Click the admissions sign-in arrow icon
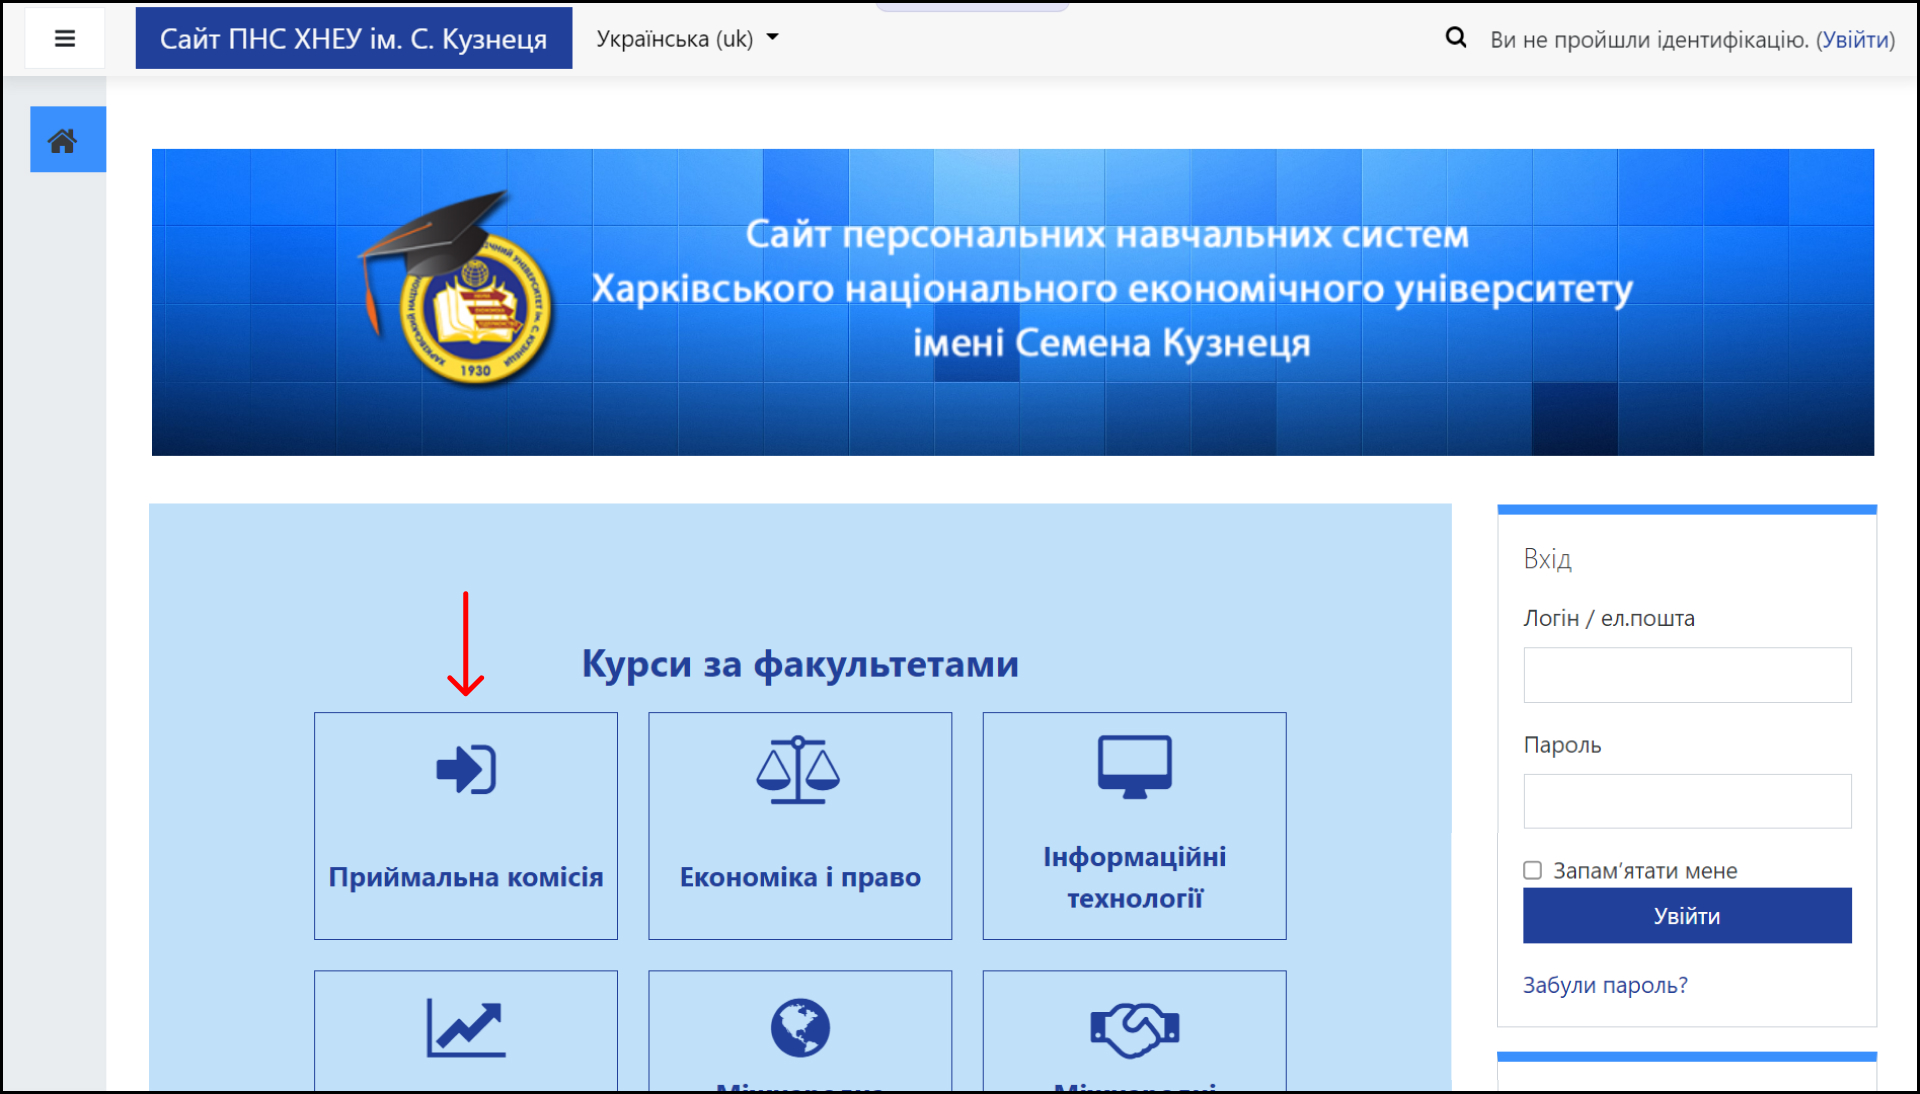The image size is (1920, 1094). coord(466,769)
